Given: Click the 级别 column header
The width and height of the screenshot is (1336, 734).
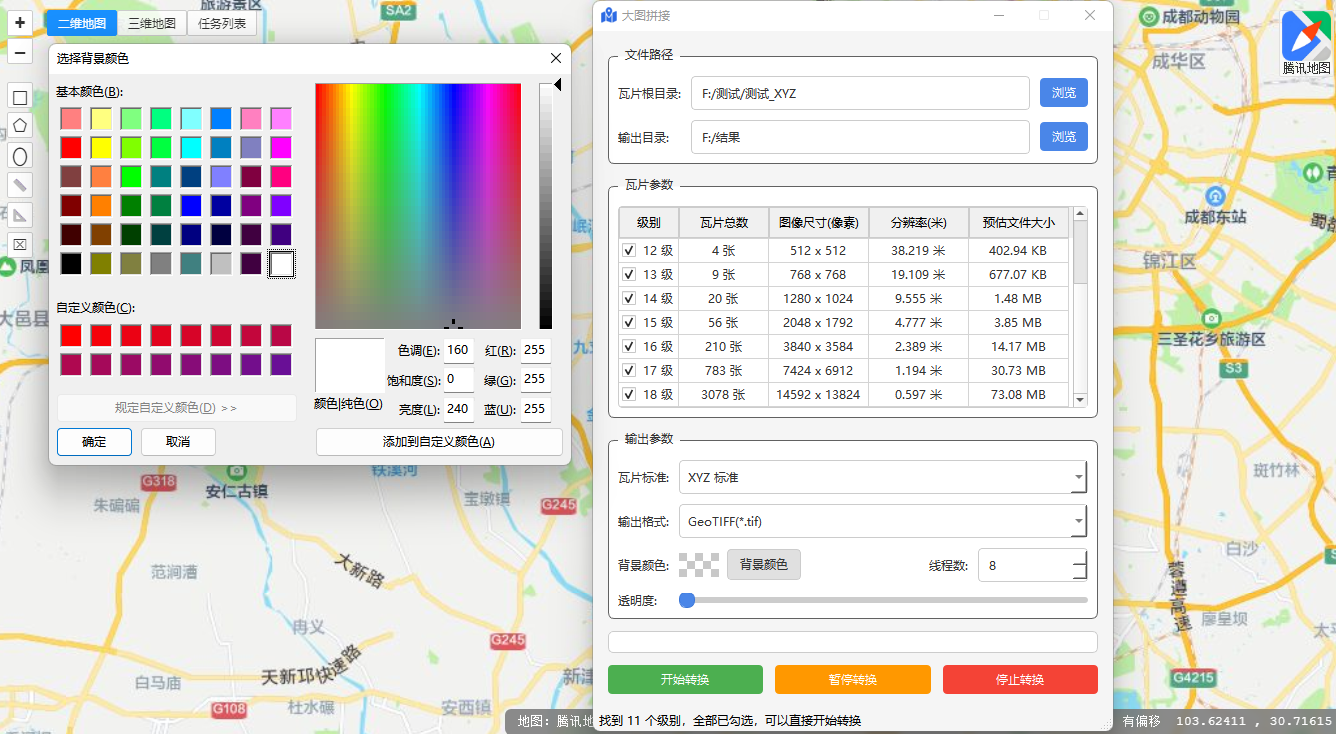Looking at the screenshot, I should click(649, 223).
